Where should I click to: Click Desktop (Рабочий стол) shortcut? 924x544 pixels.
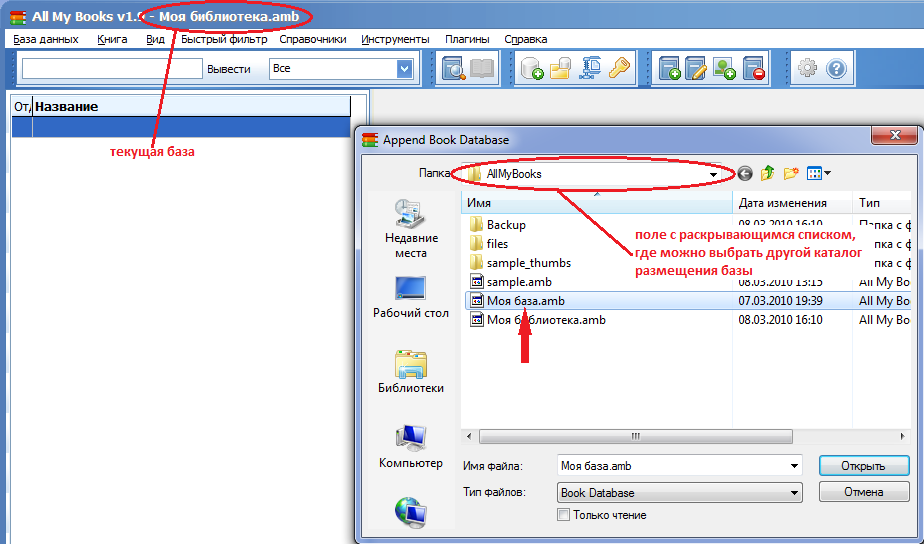[411, 298]
